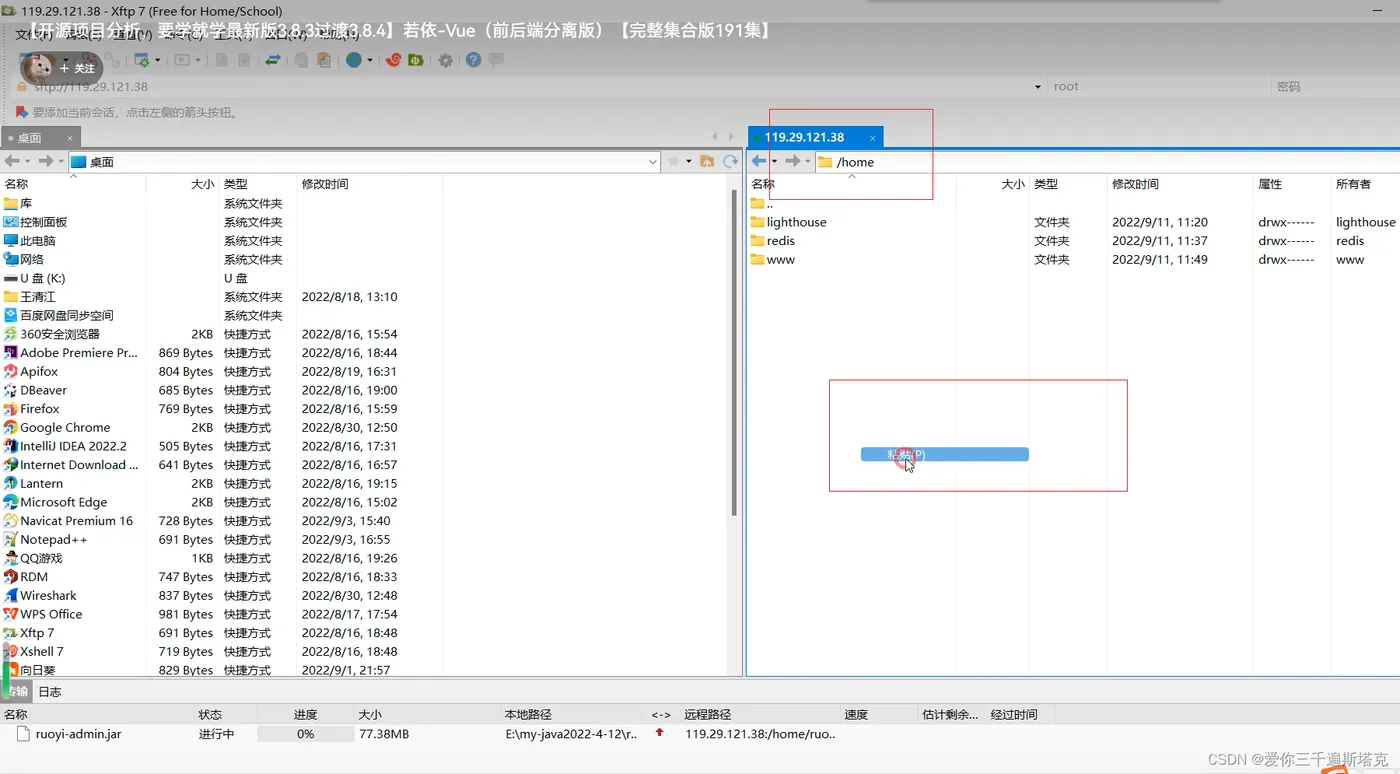Screen dimensions: 1400x774
Task: Open remote pane back history dropdown
Action: [774, 161]
